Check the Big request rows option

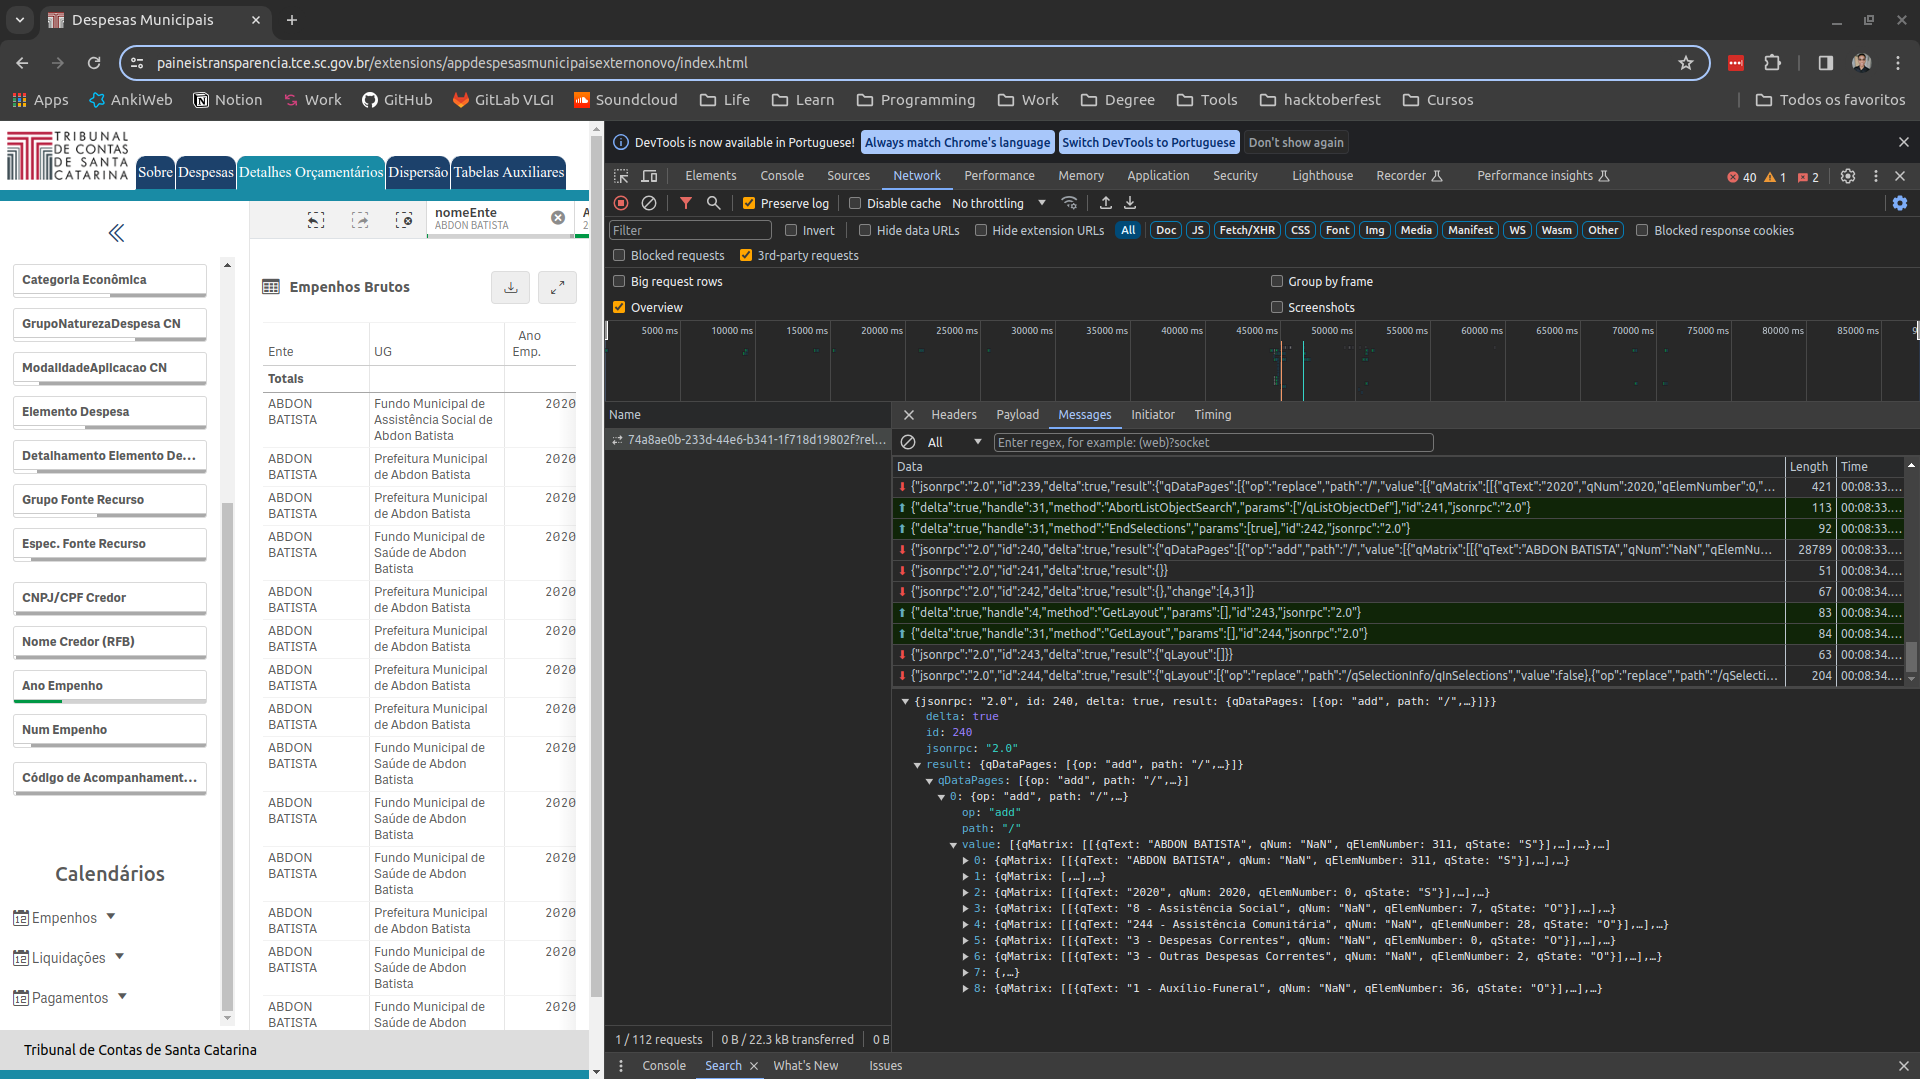(619, 281)
